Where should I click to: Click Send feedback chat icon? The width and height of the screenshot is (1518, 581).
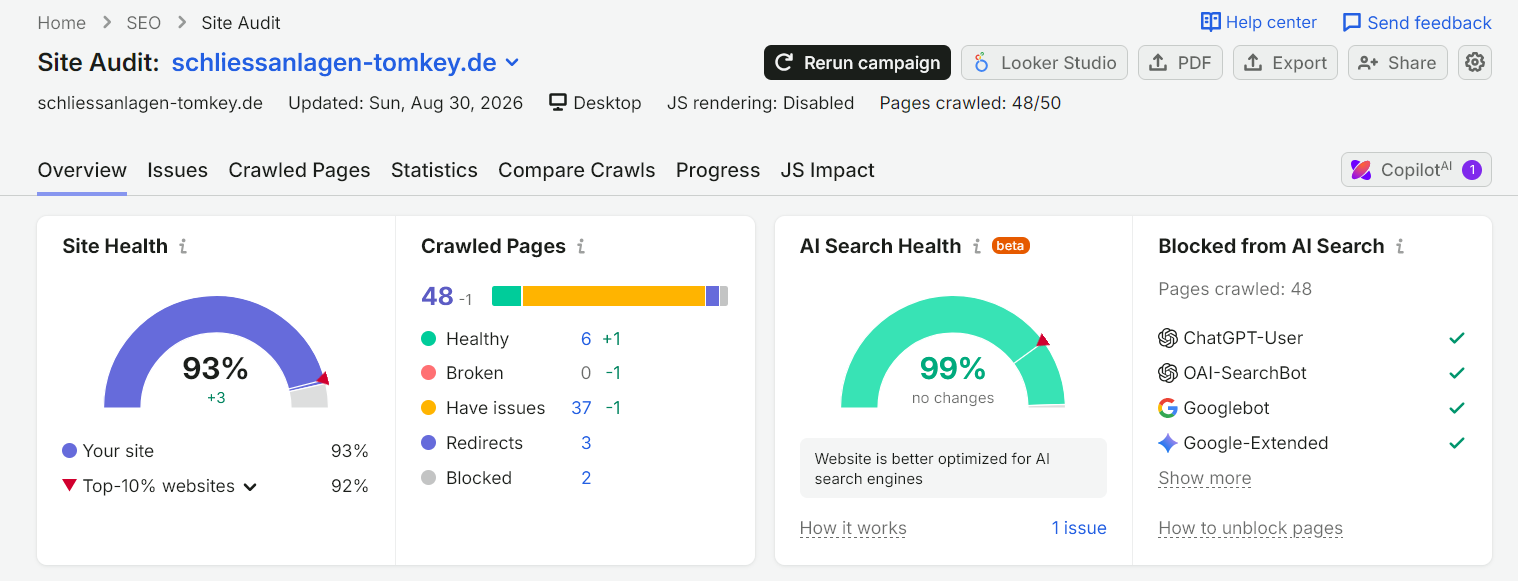pos(1352,22)
